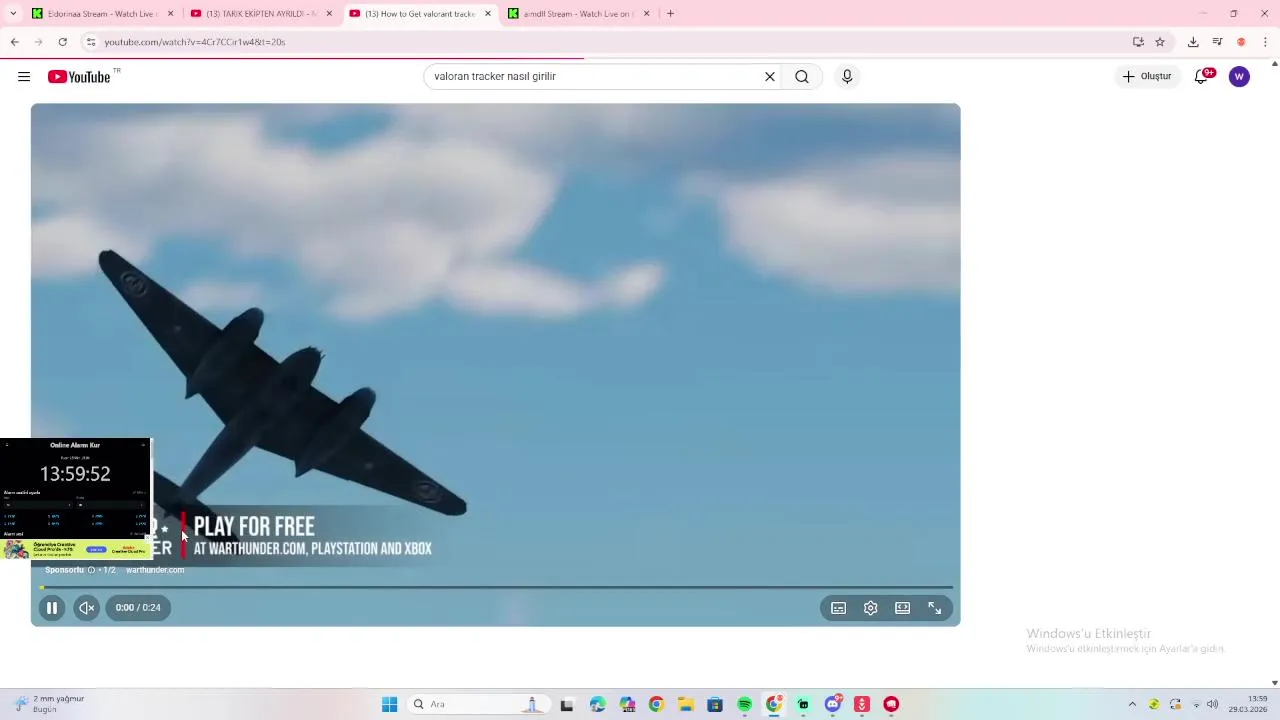
Task: Open Discord from taskbar
Action: tap(833, 705)
